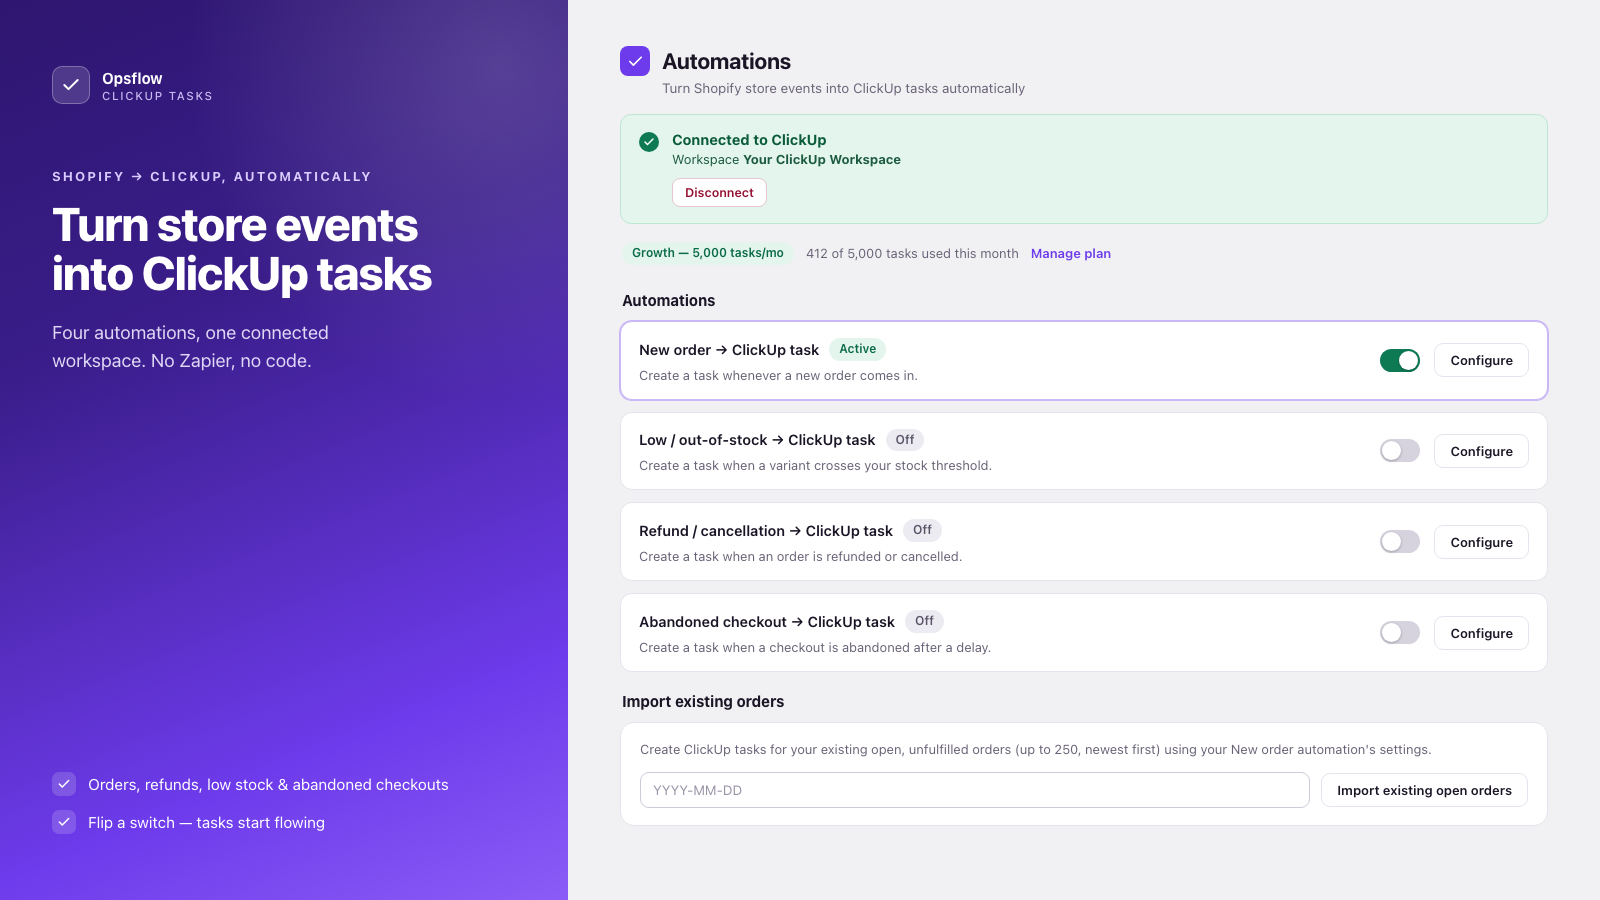Click the Abandoned checkout → ClickUp task title
Image resolution: width=1600 pixels, height=900 pixels.
767,622
